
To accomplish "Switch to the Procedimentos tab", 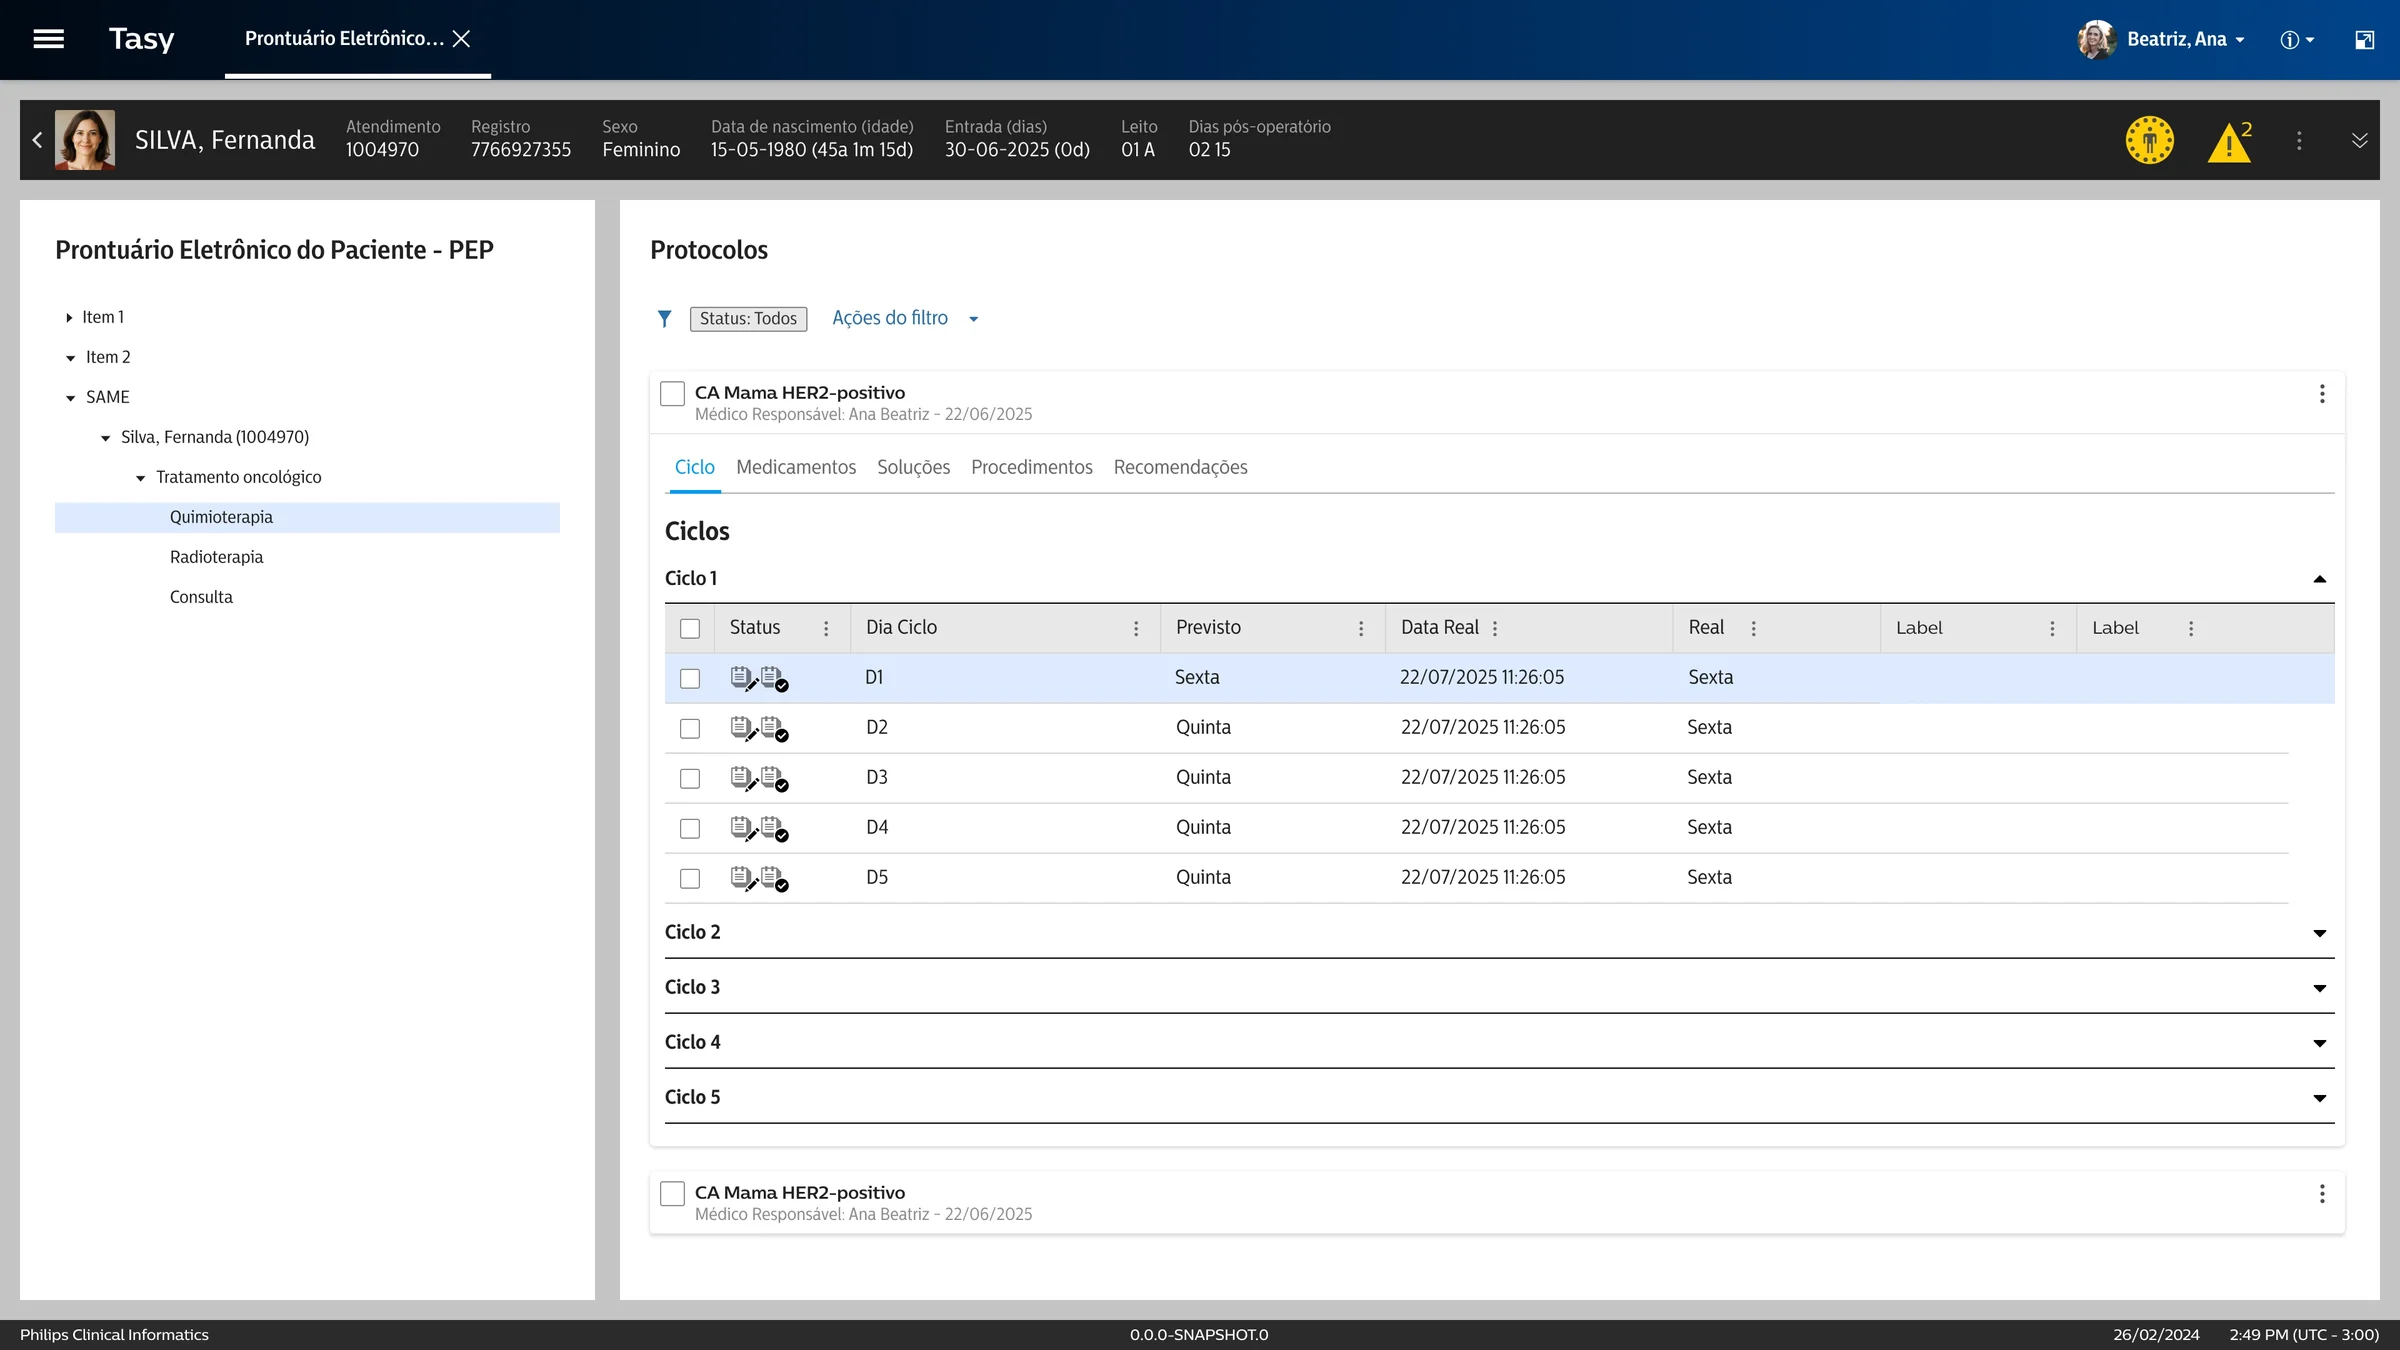I will [x=1031, y=467].
